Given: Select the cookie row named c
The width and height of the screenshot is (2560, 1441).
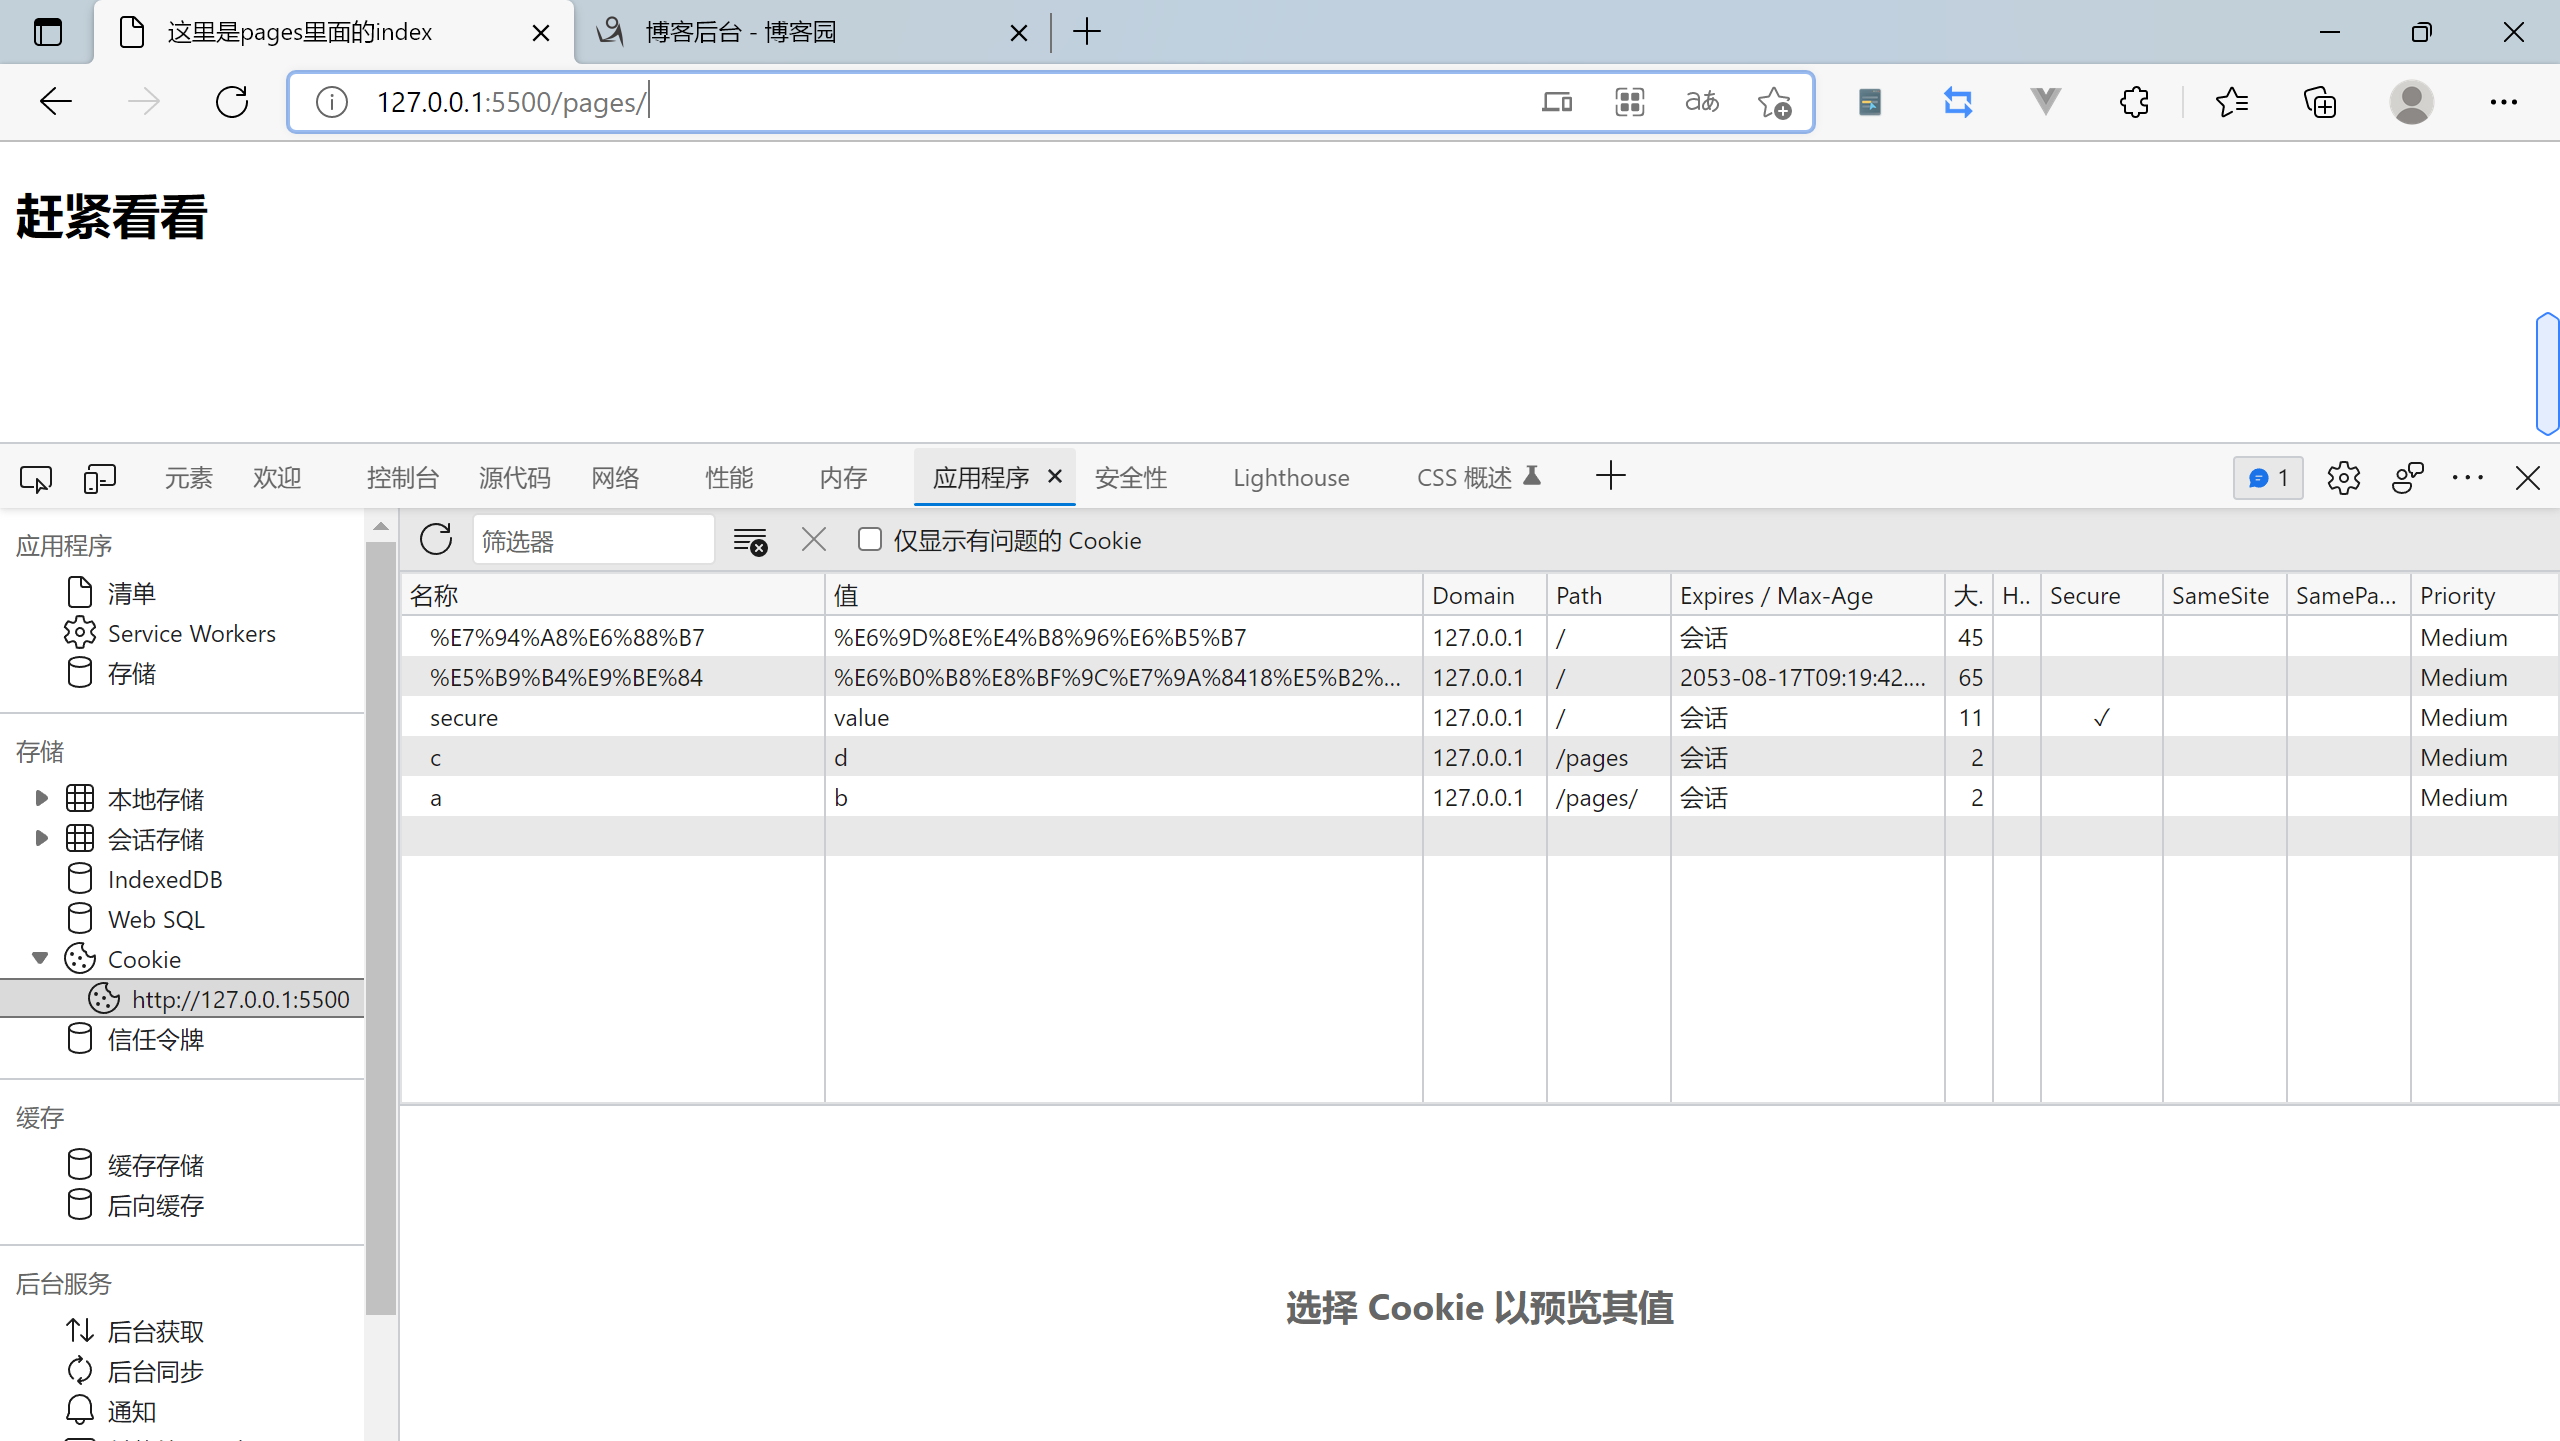Looking at the screenshot, I should (1480, 757).
